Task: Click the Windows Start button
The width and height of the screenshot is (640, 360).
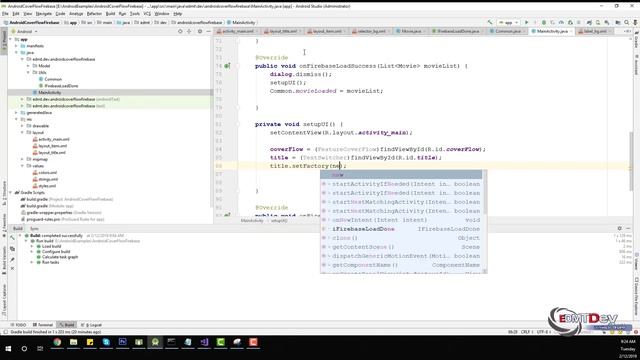Action: click(x=8, y=349)
